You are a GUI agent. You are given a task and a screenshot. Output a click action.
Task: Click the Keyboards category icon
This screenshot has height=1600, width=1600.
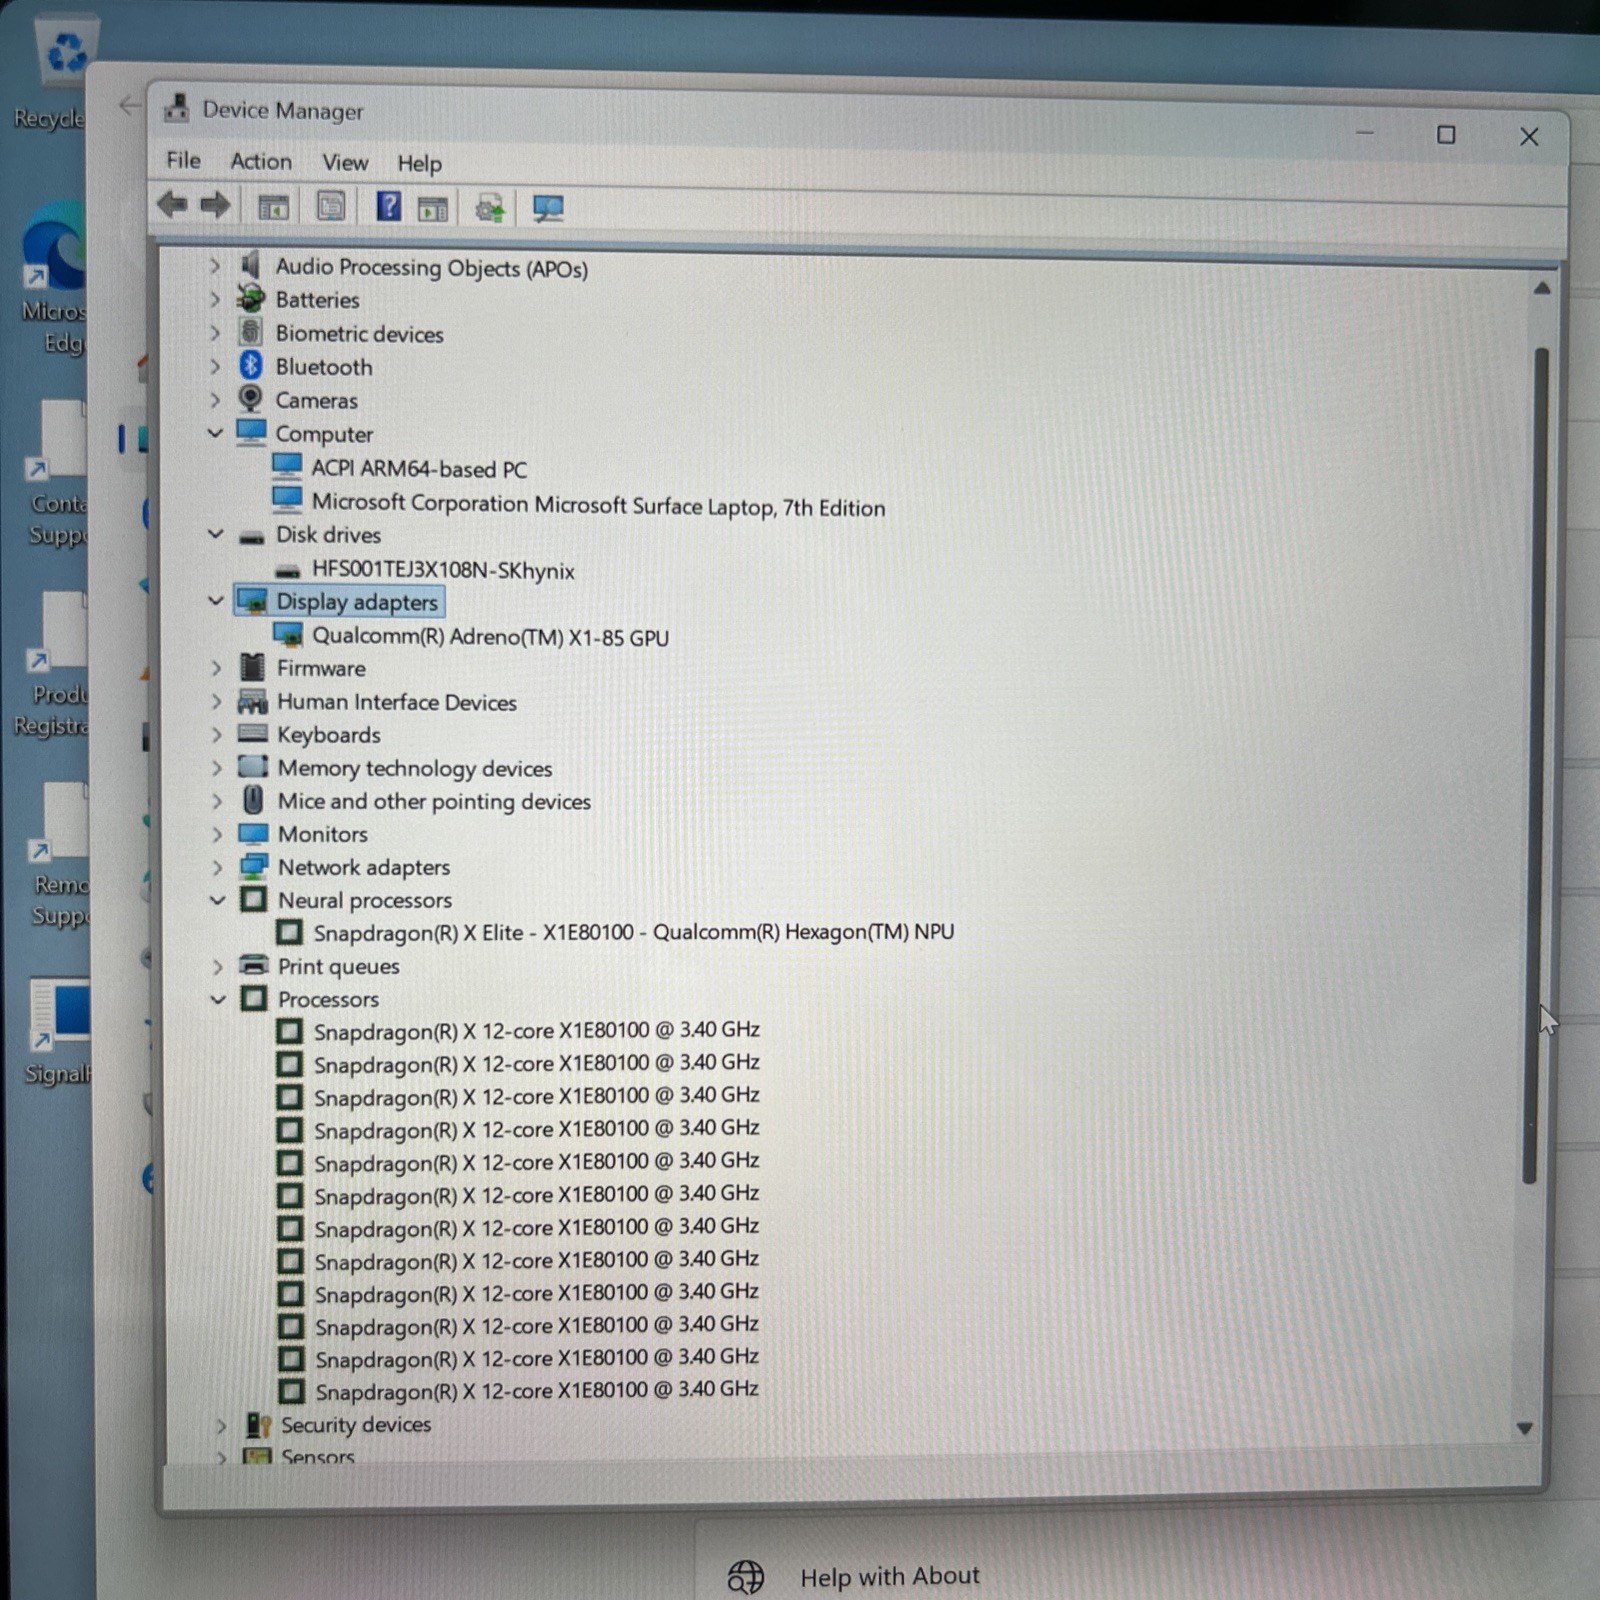tap(252, 733)
